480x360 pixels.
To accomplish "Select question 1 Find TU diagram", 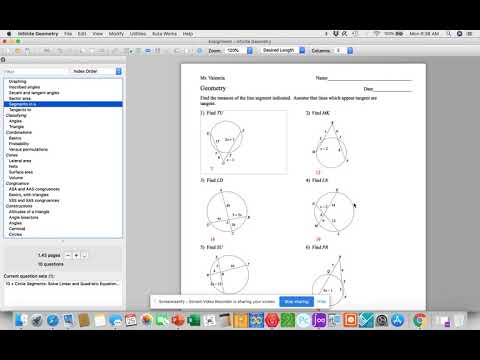I will coord(244,142).
